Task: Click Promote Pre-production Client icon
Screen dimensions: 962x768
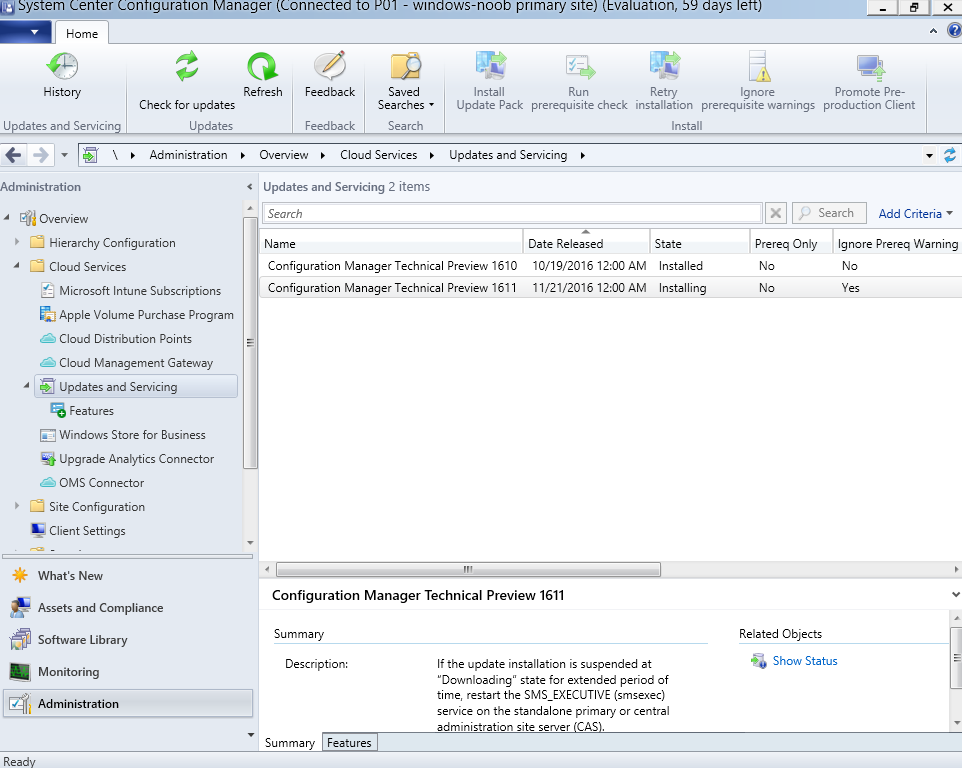Action: (870, 67)
